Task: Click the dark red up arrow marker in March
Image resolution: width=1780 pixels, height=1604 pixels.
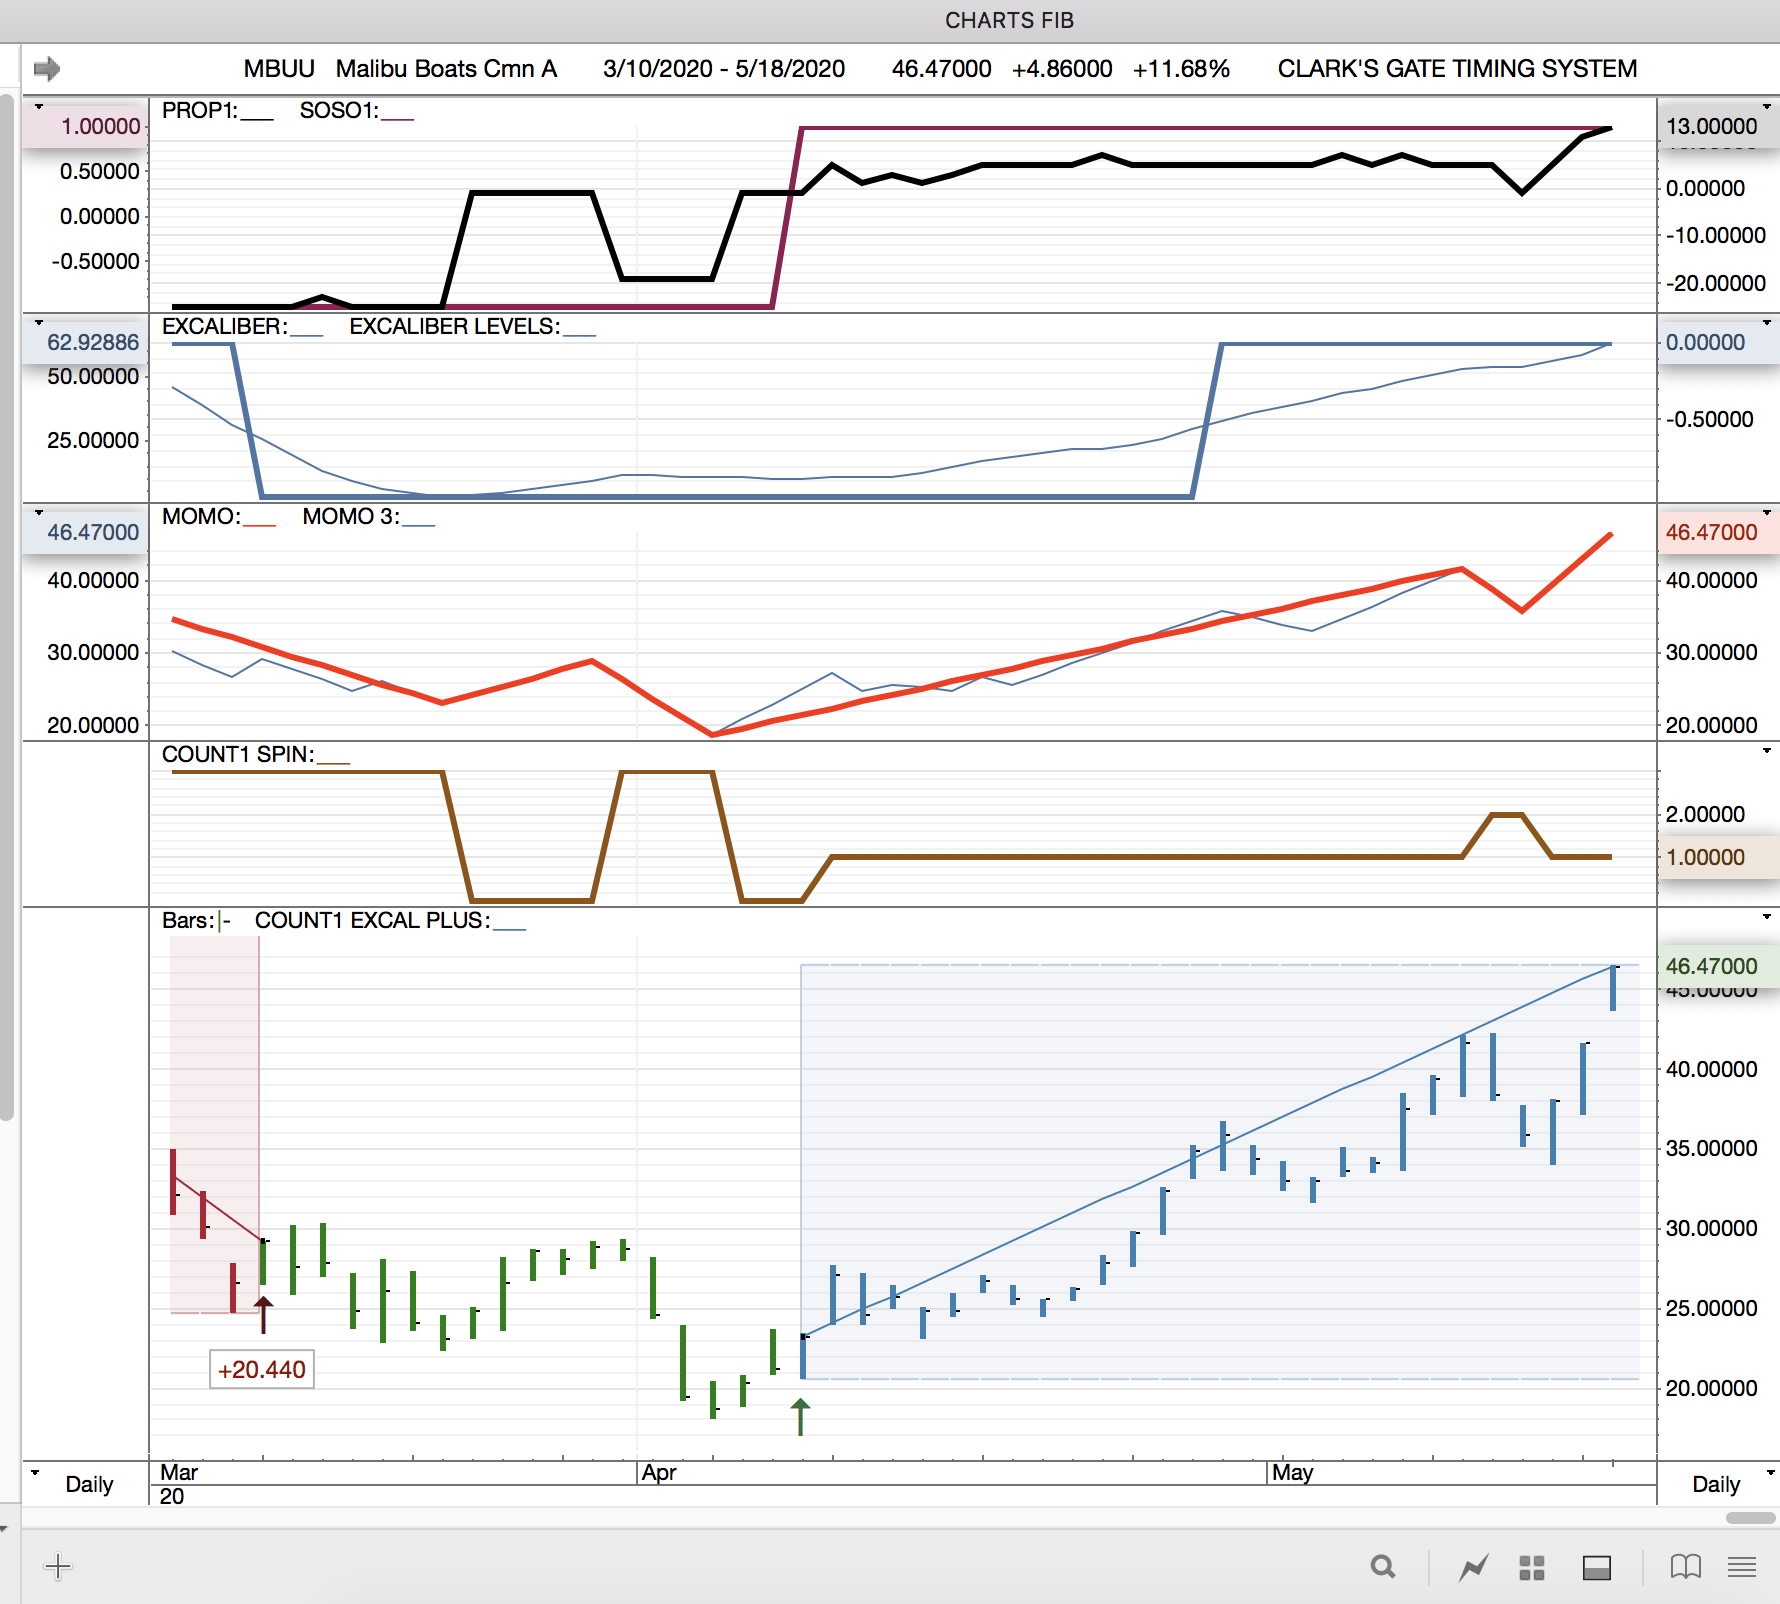Action: (x=263, y=1315)
